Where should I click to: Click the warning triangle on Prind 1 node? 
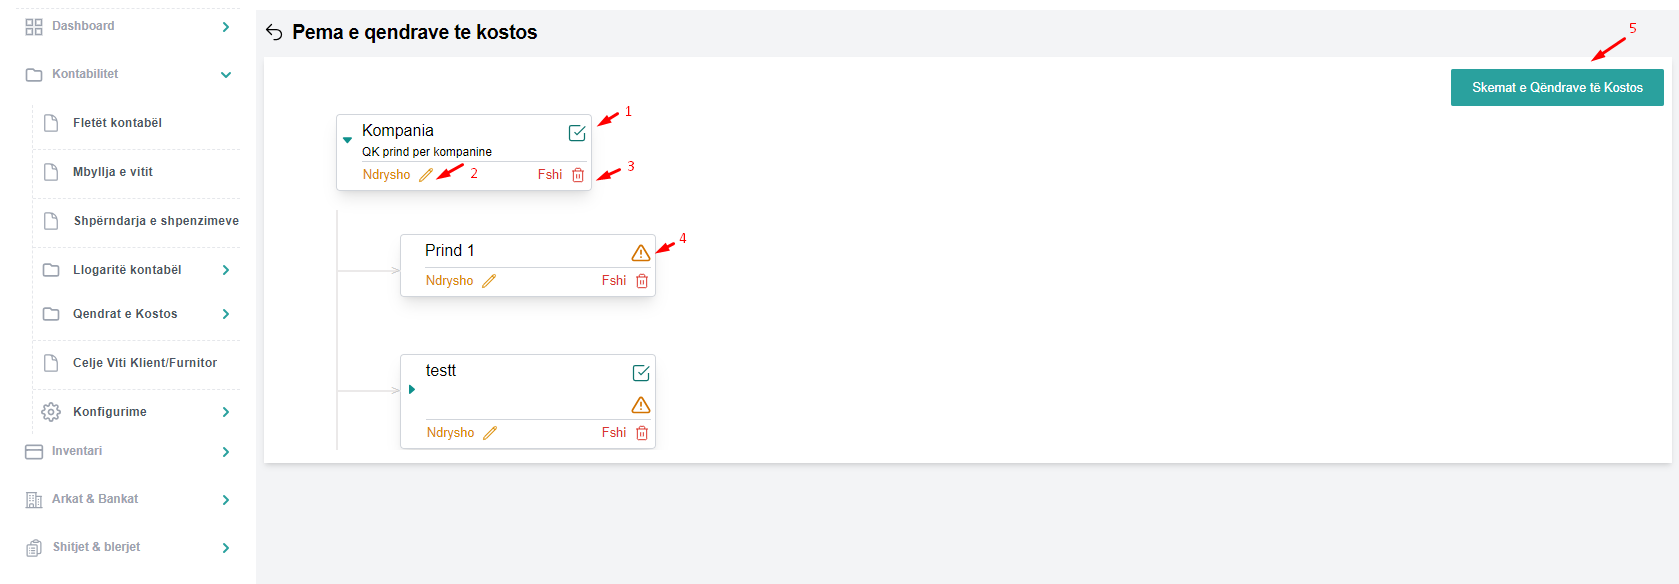[x=641, y=253]
